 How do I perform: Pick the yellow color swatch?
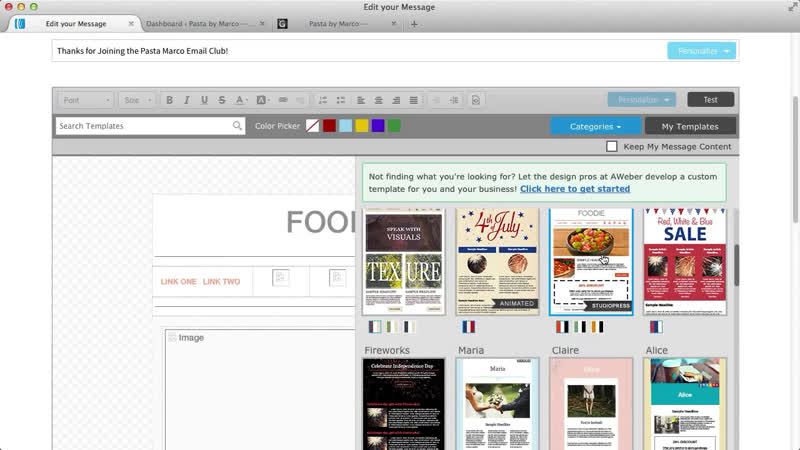click(362, 126)
